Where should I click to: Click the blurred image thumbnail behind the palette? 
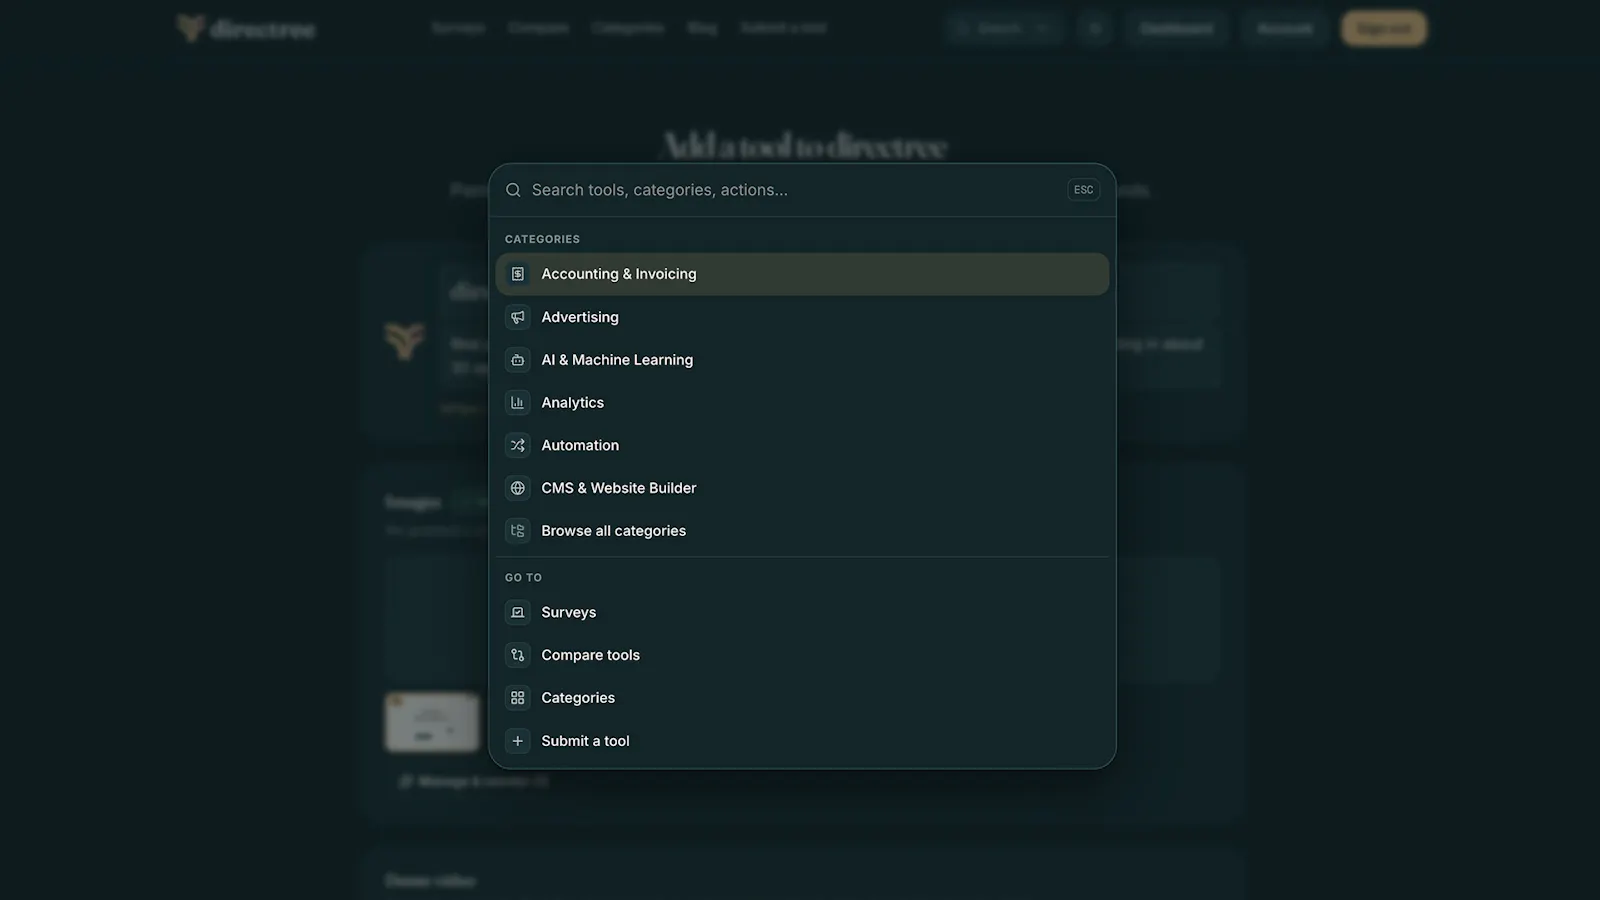[x=432, y=722]
